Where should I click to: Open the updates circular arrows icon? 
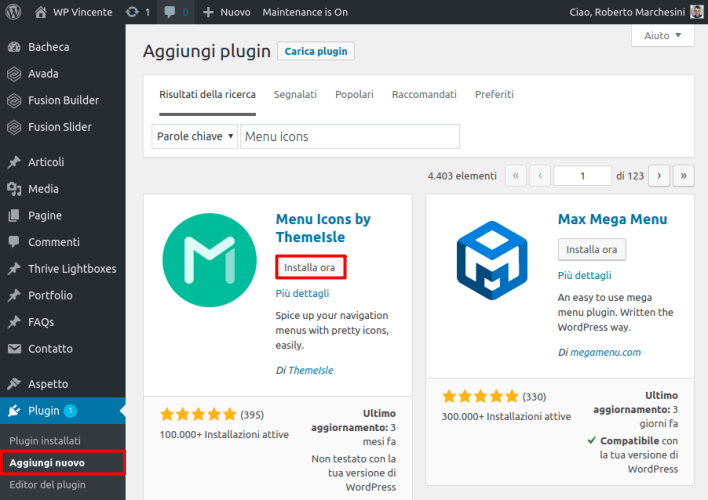click(x=132, y=12)
